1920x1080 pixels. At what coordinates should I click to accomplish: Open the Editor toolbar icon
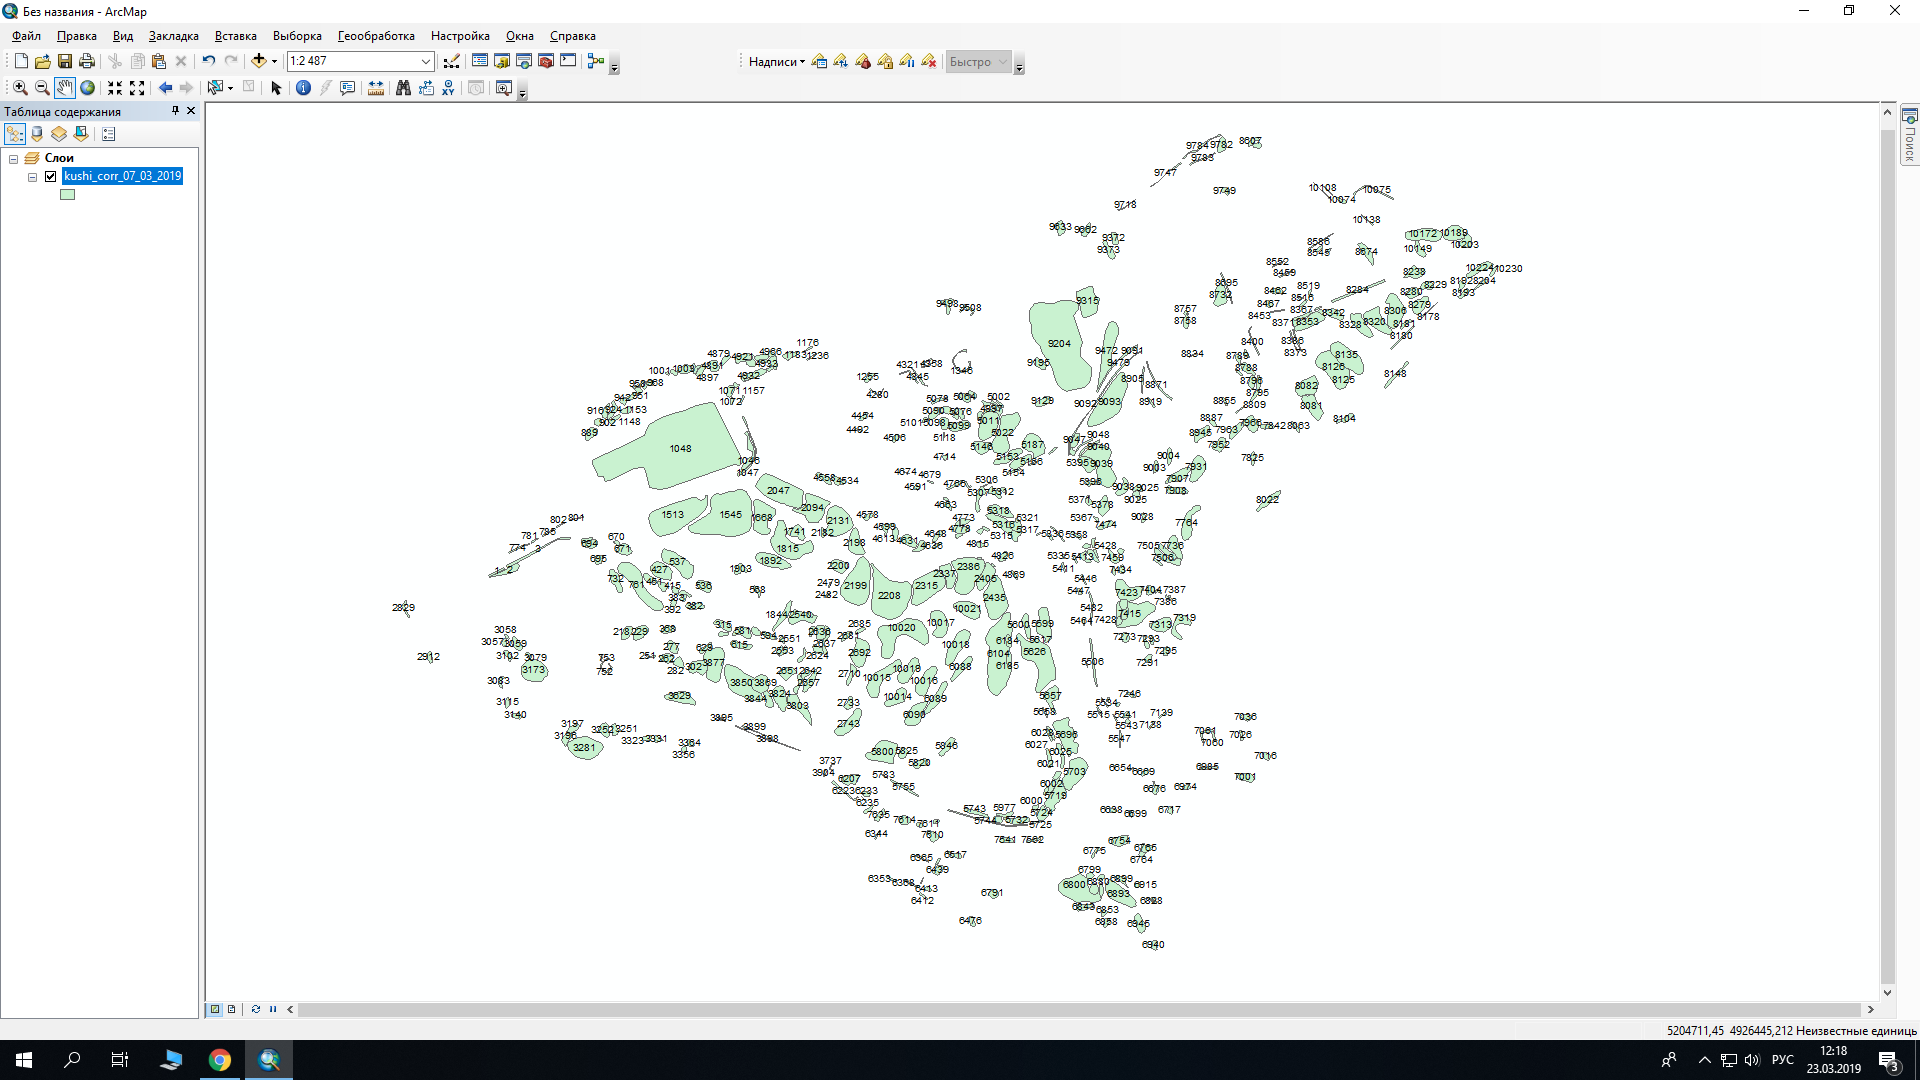(451, 61)
